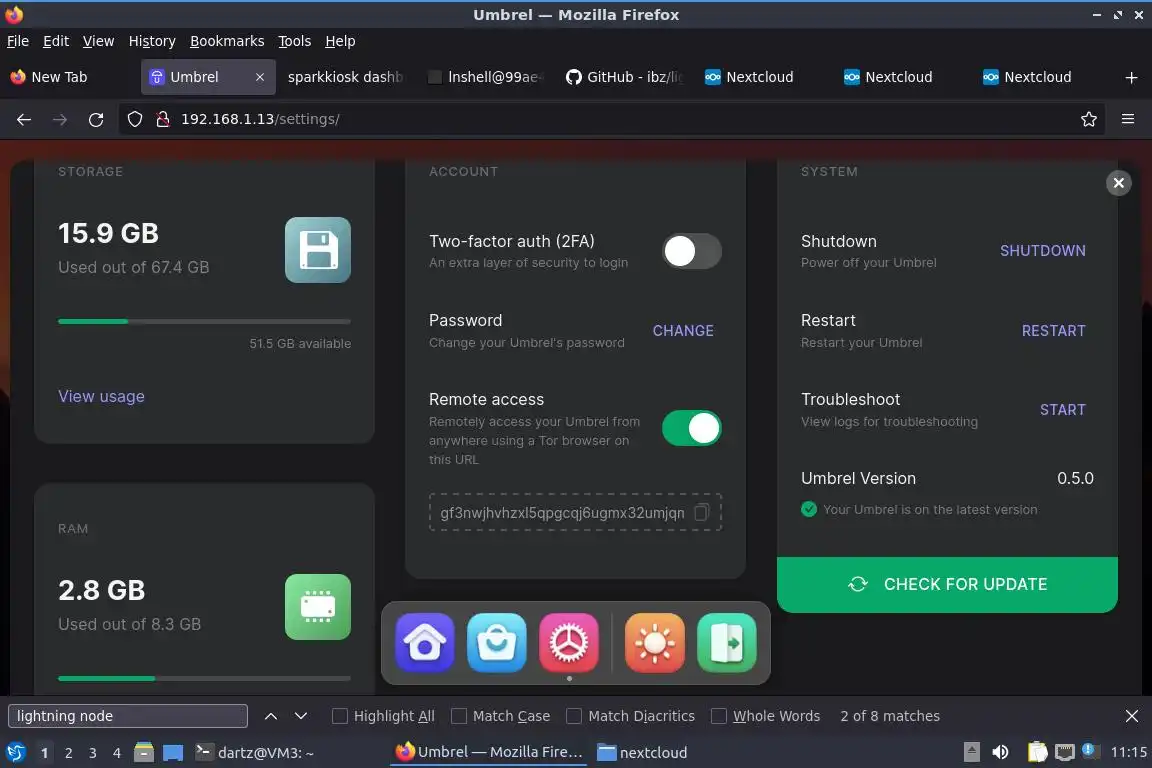
Task: Jump to next find match
Action: coord(300,716)
